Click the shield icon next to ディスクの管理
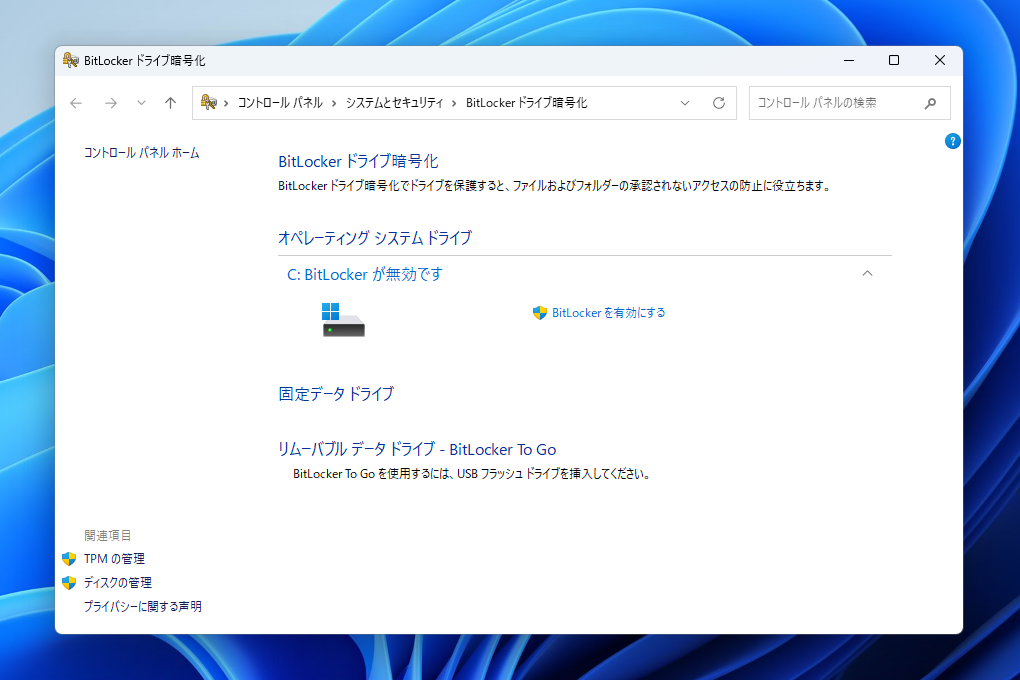The height and width of the screenshot is (680, 1020). [69, 582]
